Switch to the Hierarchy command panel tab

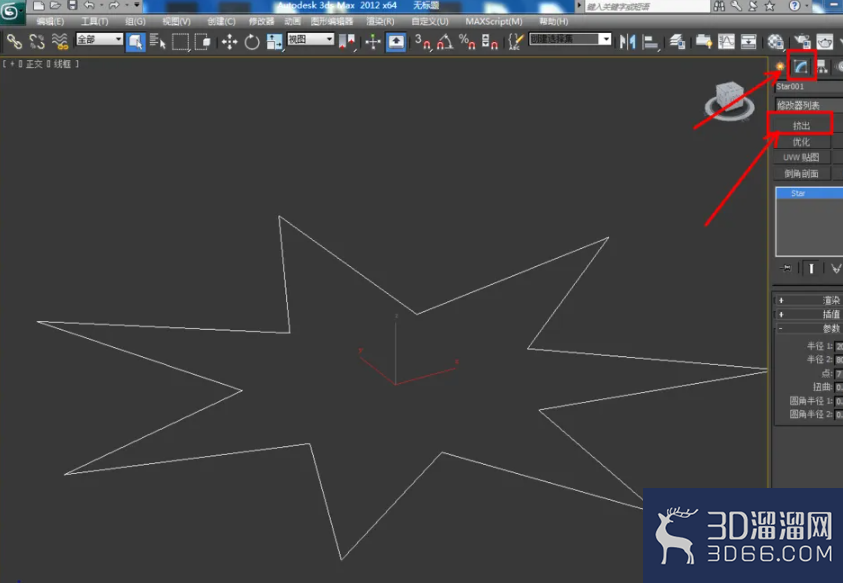[x=821, y=67]
